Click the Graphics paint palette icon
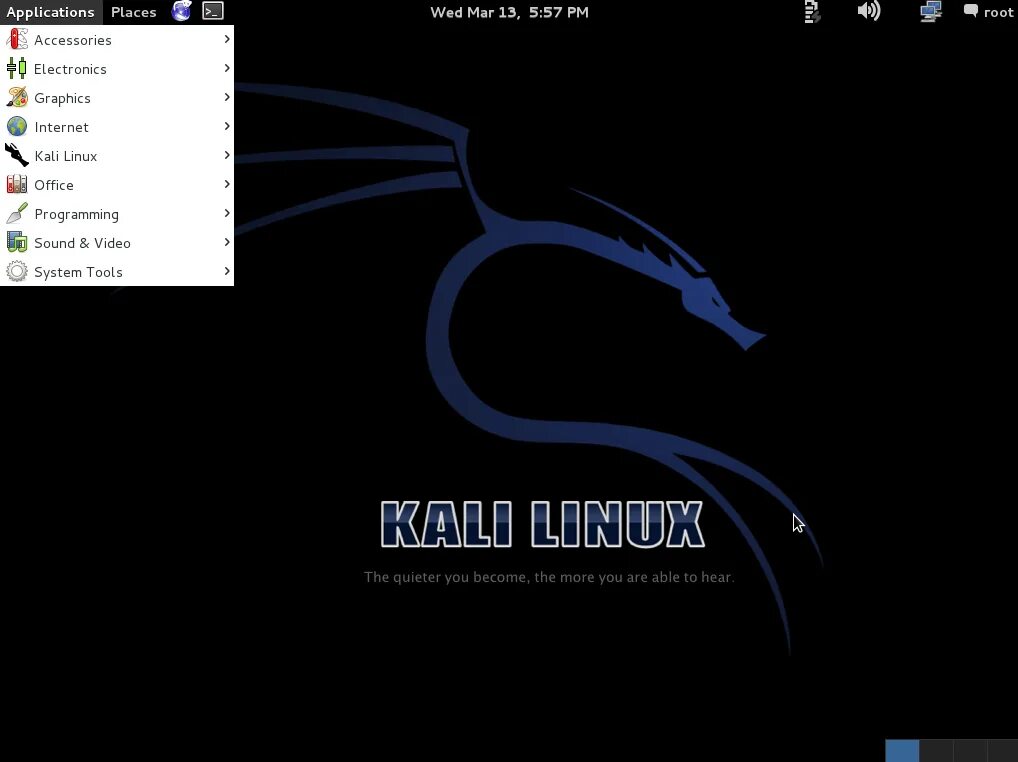The width and height of the screenshot is (1018, 762). tap(17, 97)
